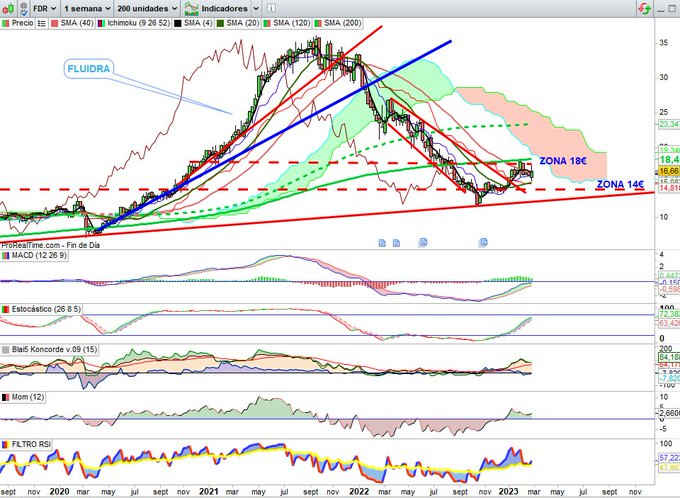Click the ProRealTime.com - Fin de Día text
Screen dimensions: 680x498
coord(51,245)
